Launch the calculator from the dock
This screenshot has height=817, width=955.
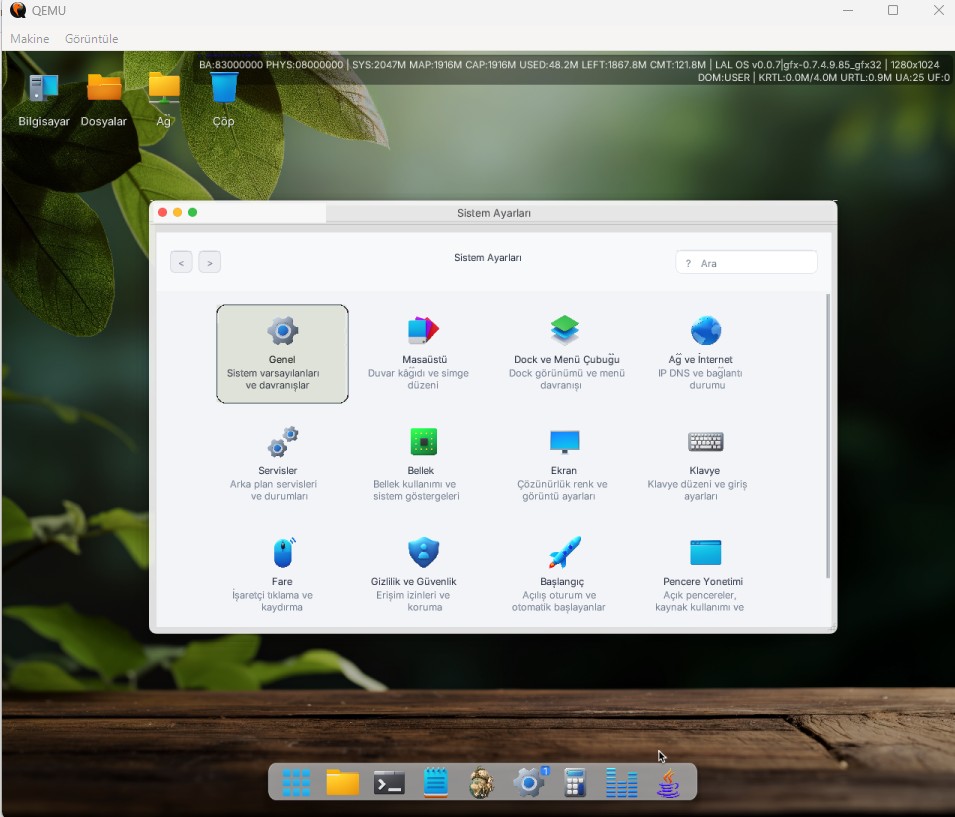[575, 782]
